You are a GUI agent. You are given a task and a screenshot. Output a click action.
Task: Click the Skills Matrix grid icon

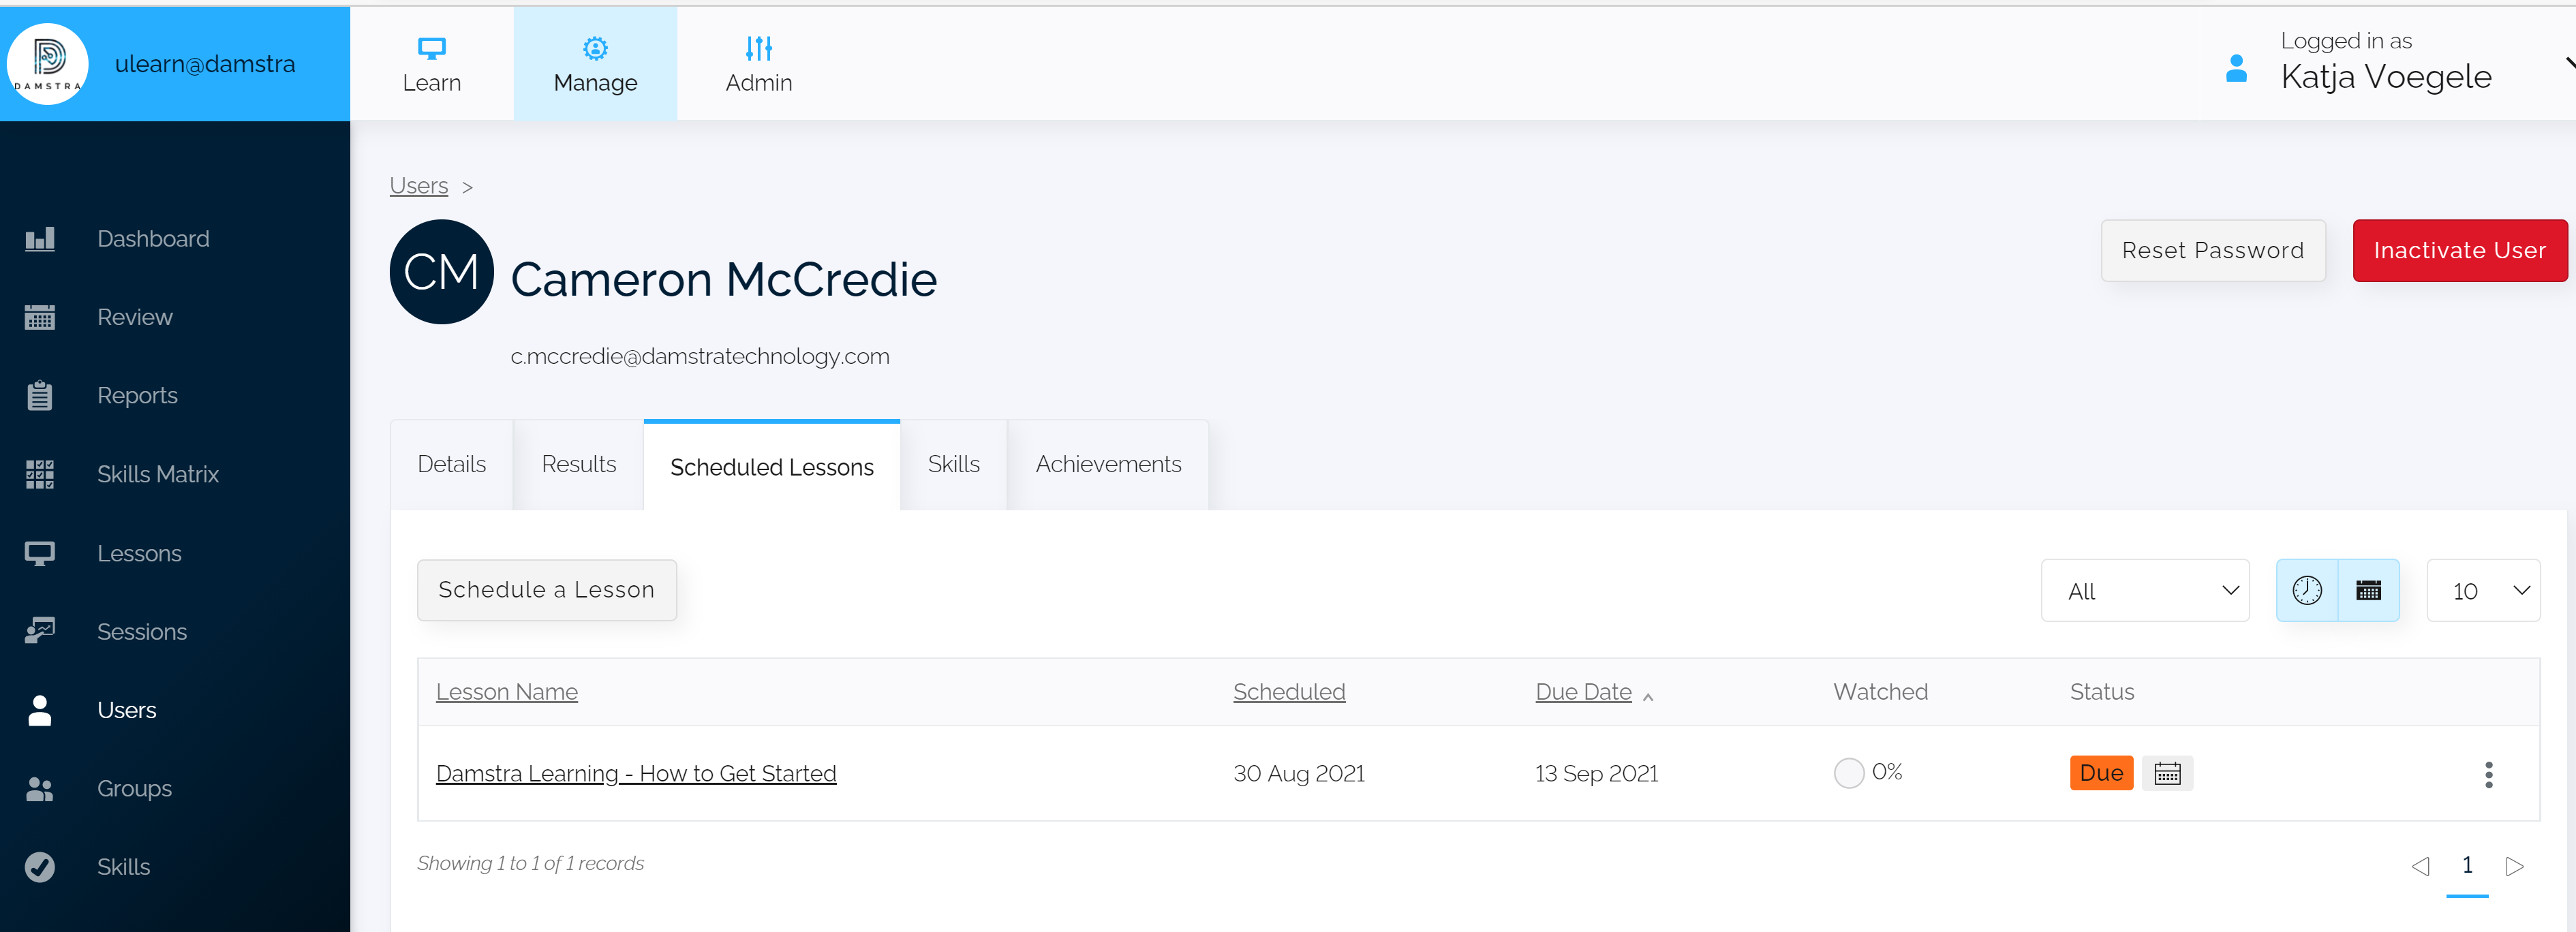pyautogui.click(x=40, y=474)
